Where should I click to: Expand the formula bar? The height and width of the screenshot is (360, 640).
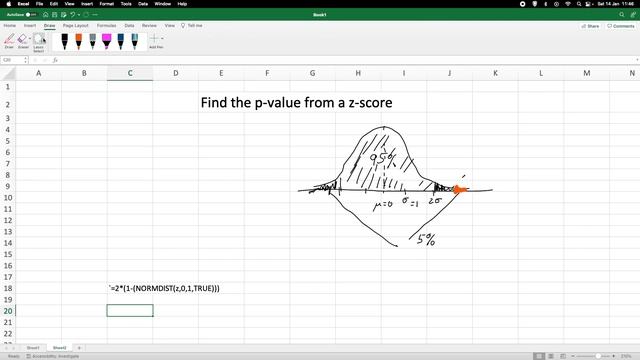637,60
